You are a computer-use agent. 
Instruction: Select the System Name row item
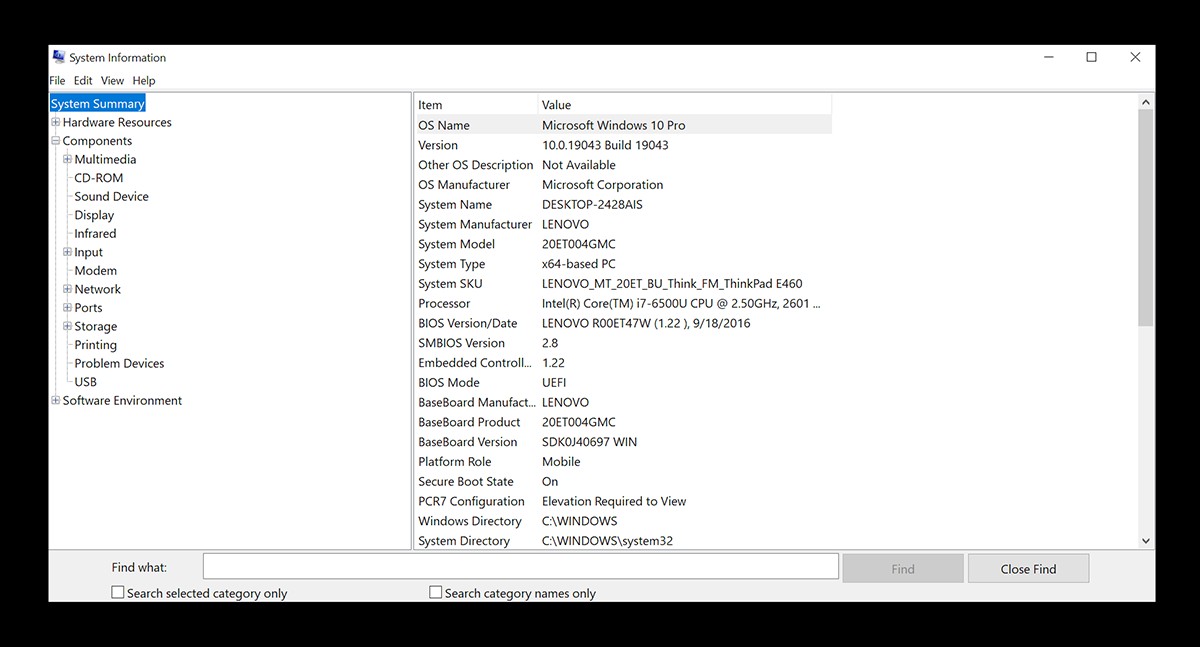coord(455,204)
